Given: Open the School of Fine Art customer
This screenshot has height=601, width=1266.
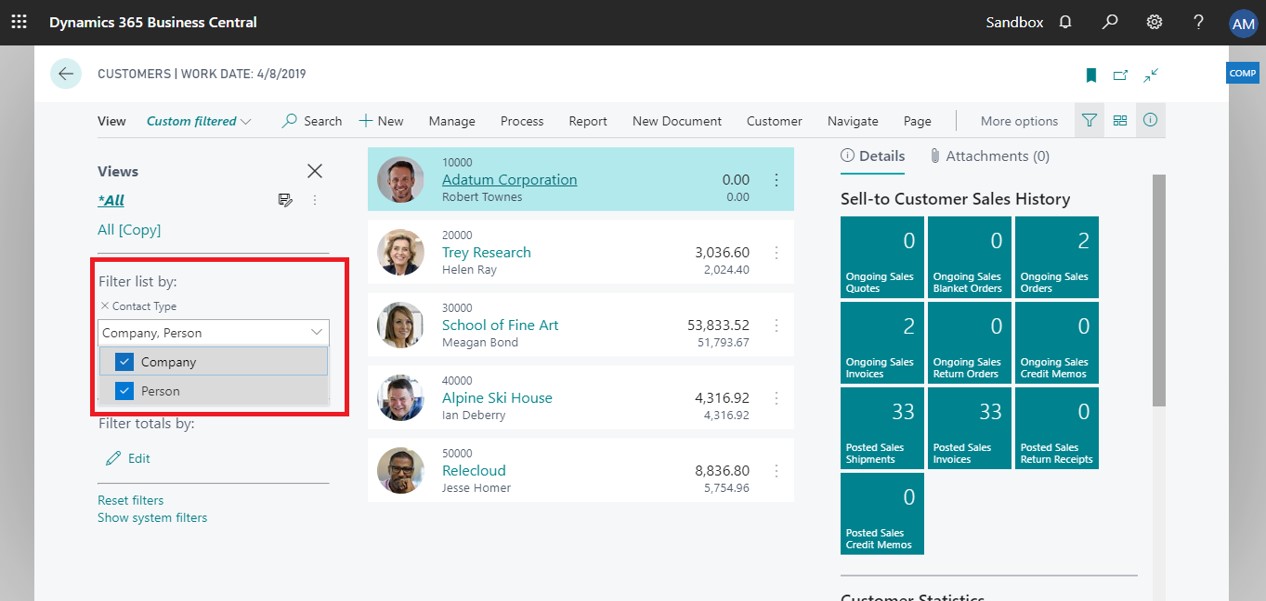Looking at the screenshot, I should [x=500, y=326].
